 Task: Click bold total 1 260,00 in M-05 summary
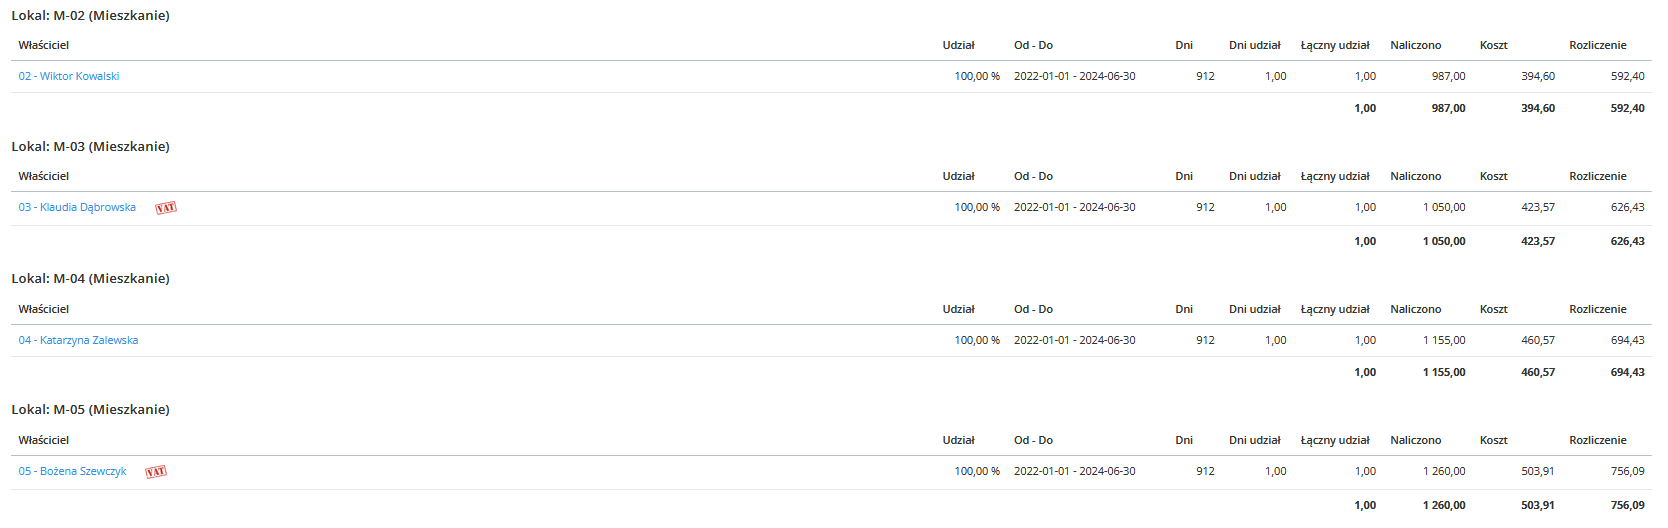(1444, 505)
